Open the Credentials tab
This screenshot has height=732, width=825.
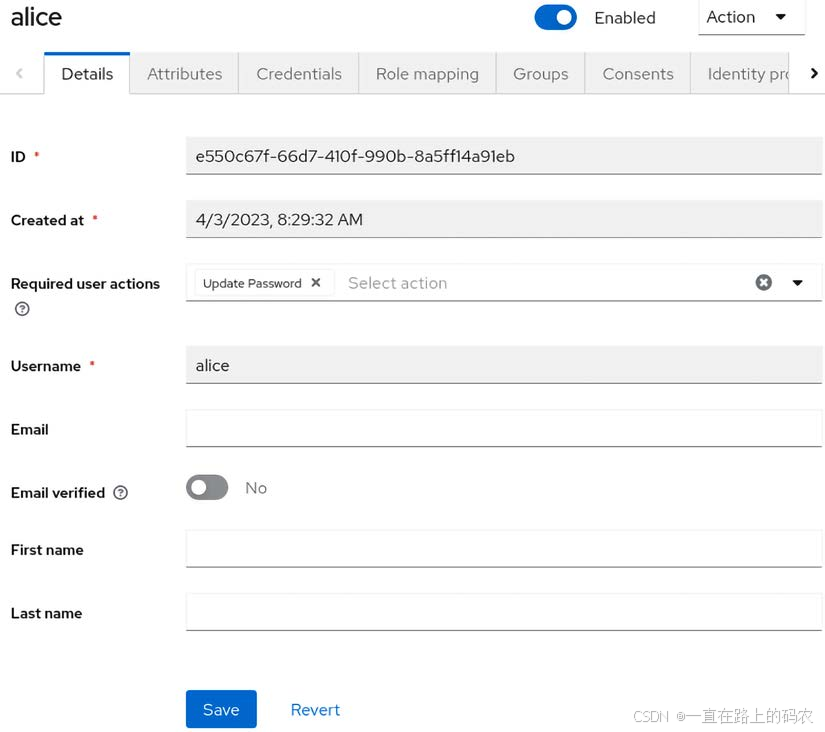(299, 74)
